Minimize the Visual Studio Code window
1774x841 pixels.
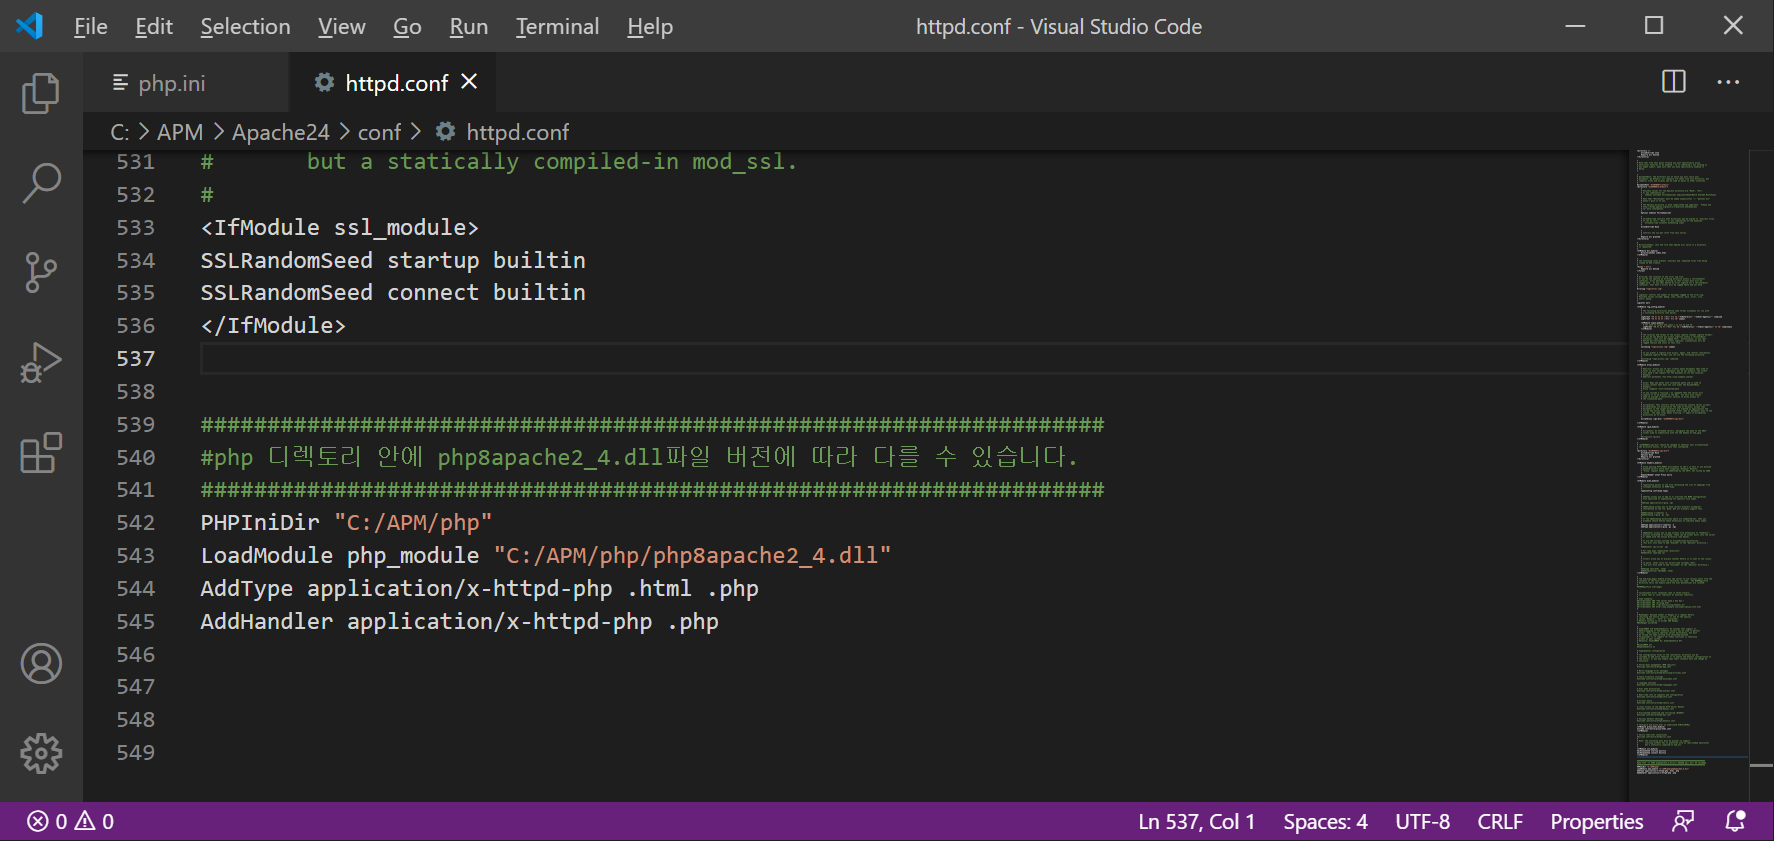pyautogui.click(x=1575, y=26)
